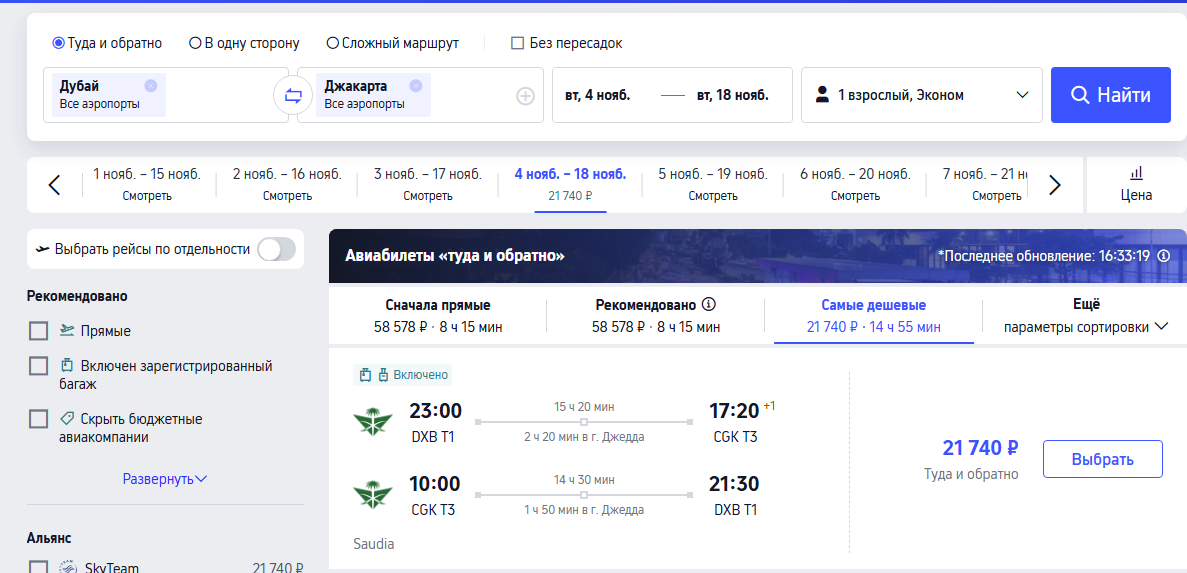Click destination field Джакарта
This screenshot has height=573, width=1187.
point(420,95)
